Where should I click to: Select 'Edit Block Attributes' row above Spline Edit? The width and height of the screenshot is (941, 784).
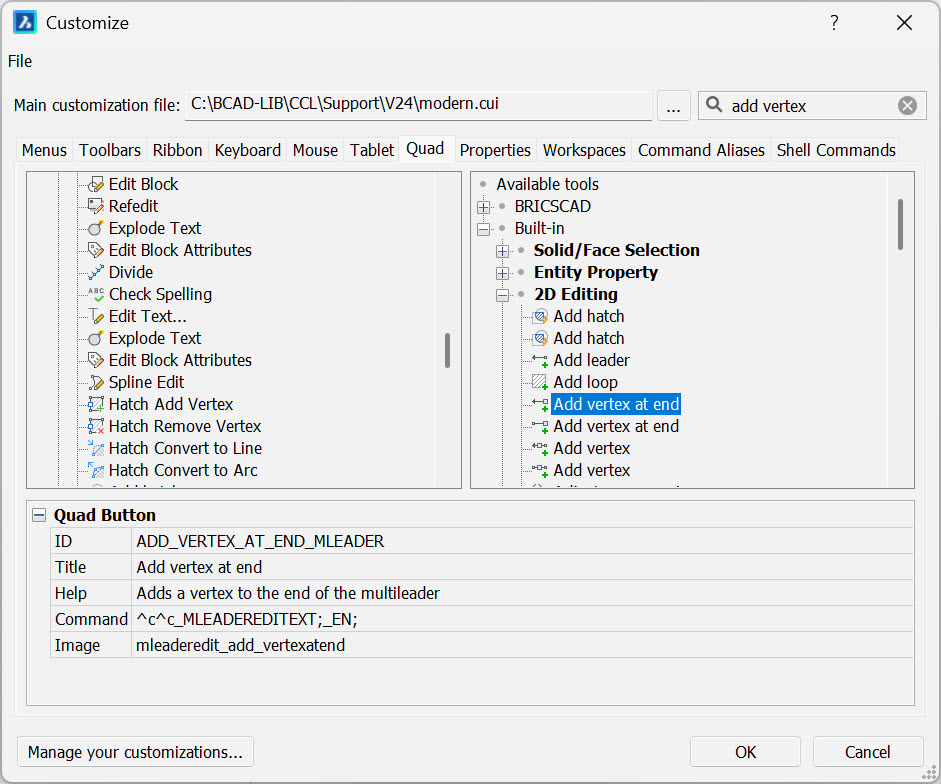tap(180, 361)
